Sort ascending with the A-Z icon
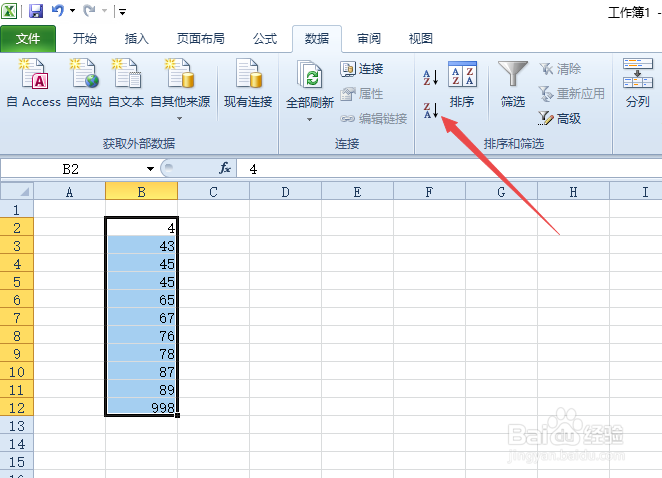The height and width of the screenshot is (478, 662). pos(431,78)
